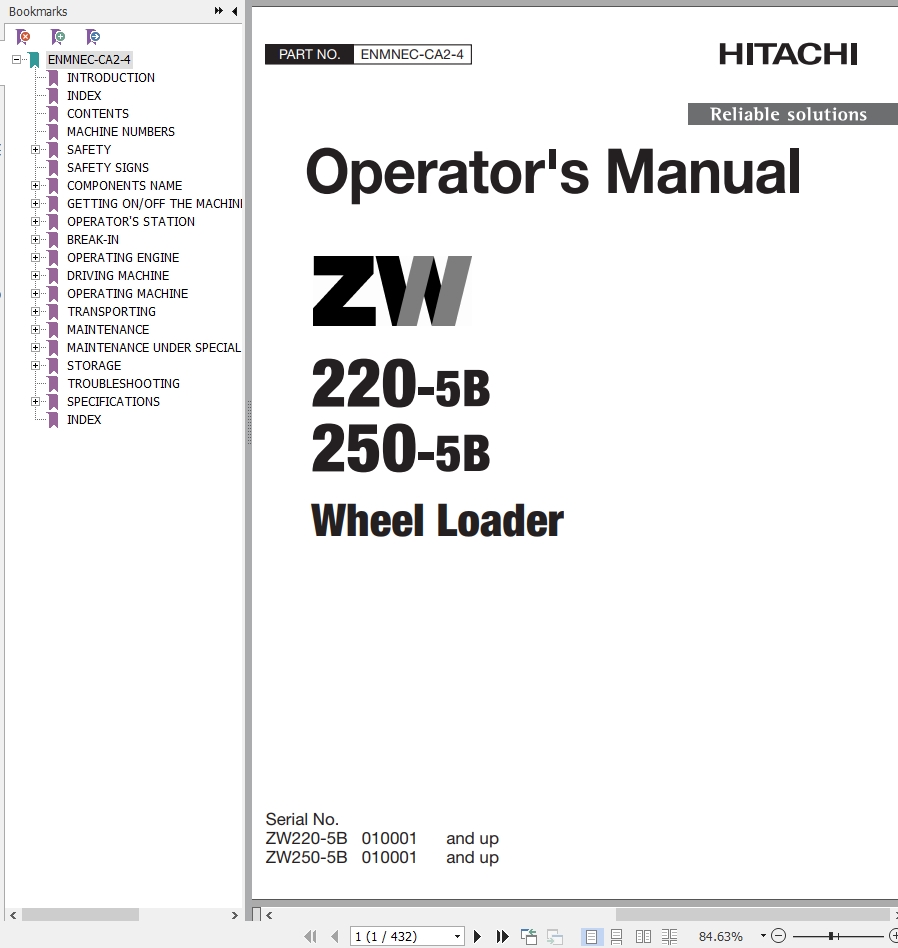Select the MAINTENANCE bookmark label
This screenshot has width=898, height=948.
(108, 330)
